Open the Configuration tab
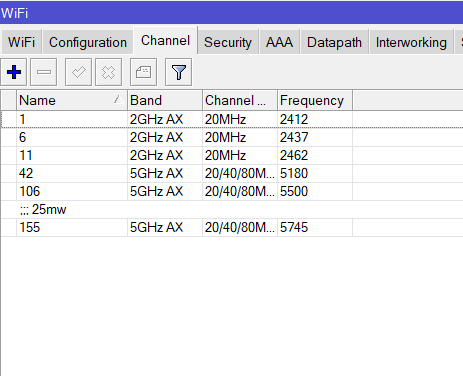 click(x=88, y=42)
